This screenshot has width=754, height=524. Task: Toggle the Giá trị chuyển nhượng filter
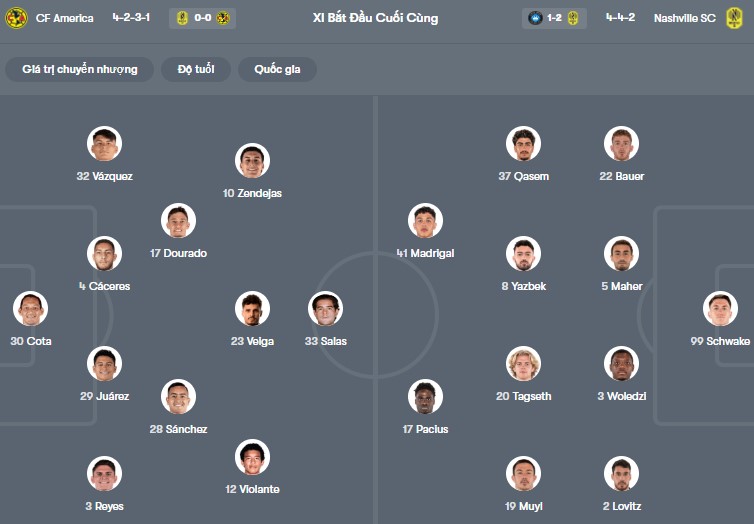[80, 69]
